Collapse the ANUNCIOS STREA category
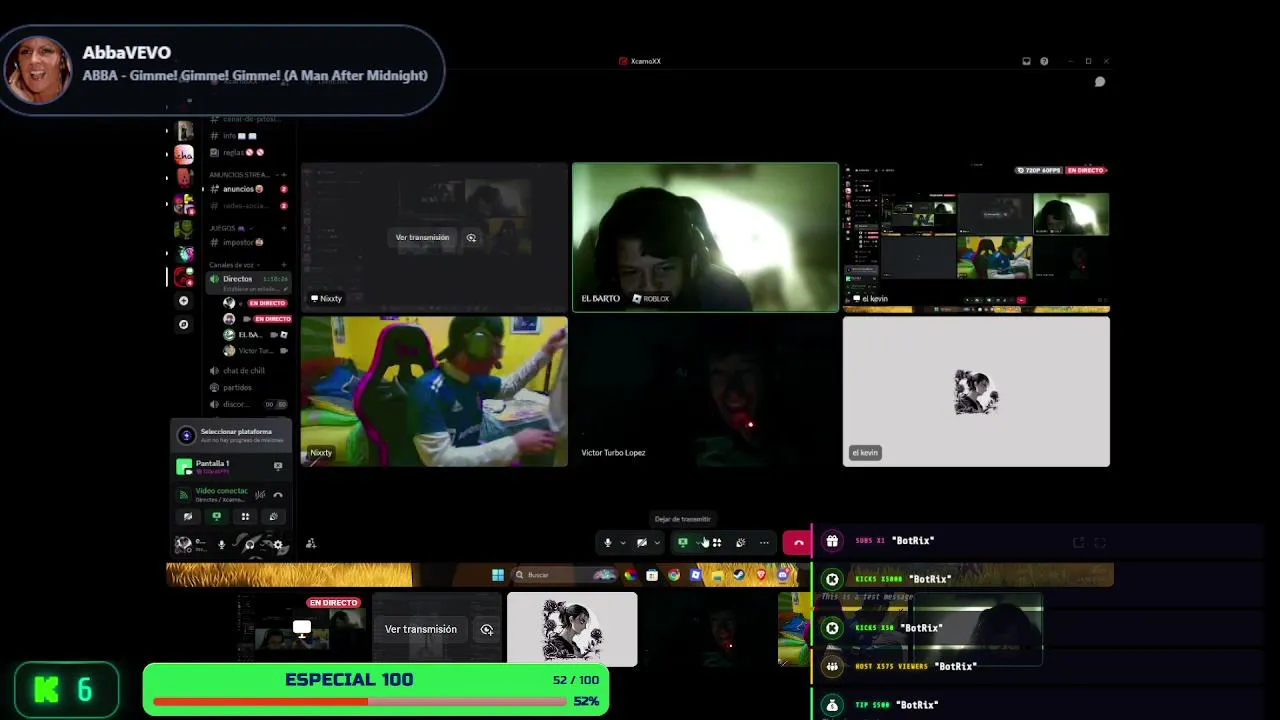This screenshot has height=720, width=1280. pyautogui.click(x=238, y=174)
